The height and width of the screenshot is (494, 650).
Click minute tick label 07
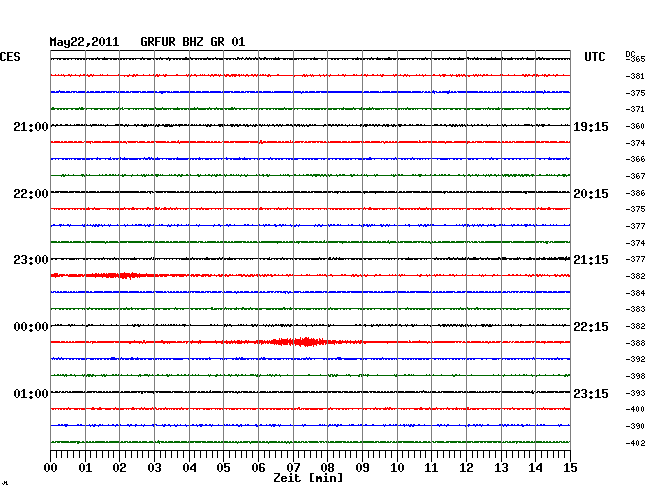tap(293, 468)
